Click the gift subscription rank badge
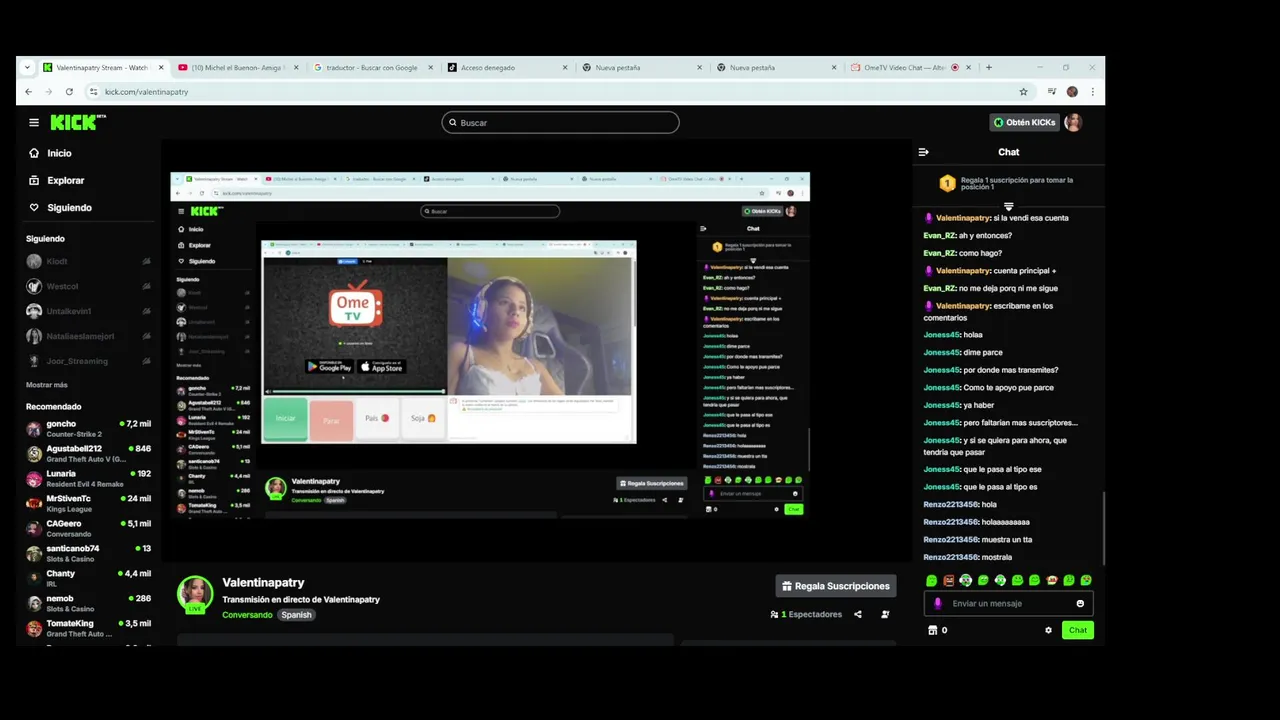Screen dimensions: 1280x720 947,184
